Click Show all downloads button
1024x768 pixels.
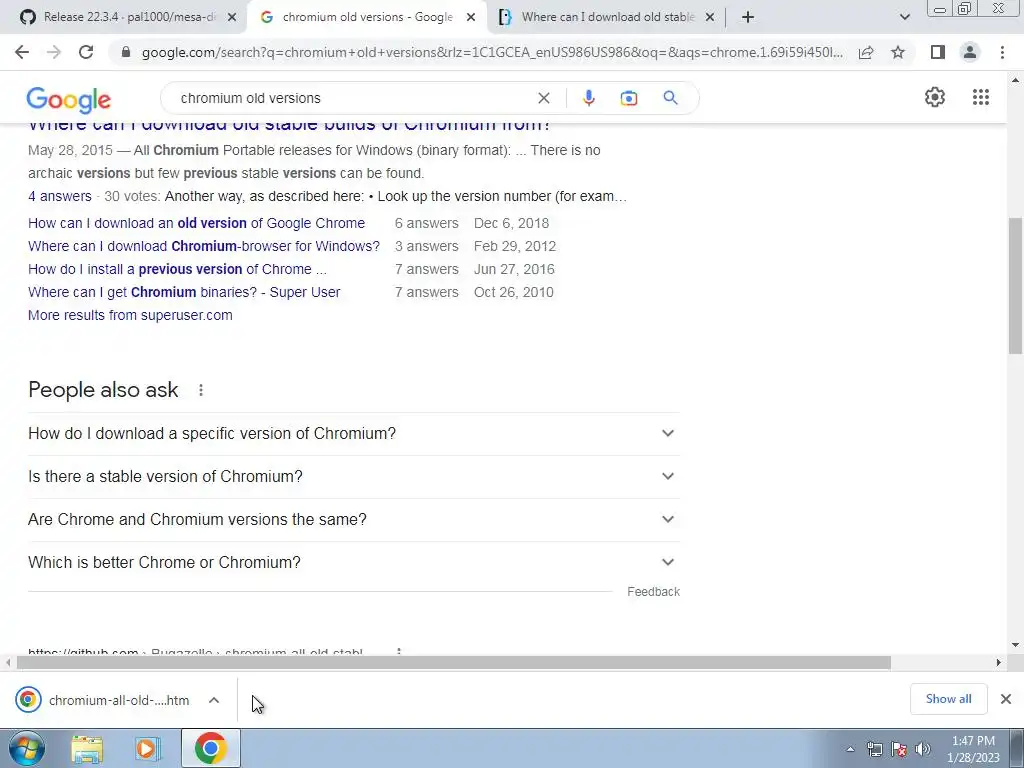(x=948, y=699)
